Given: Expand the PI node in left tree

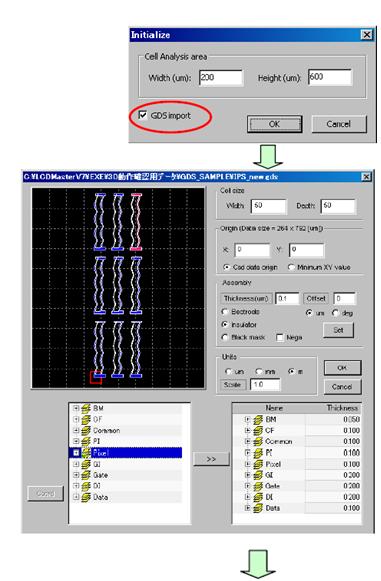Looking at the screenshot, I should [76, 441].
